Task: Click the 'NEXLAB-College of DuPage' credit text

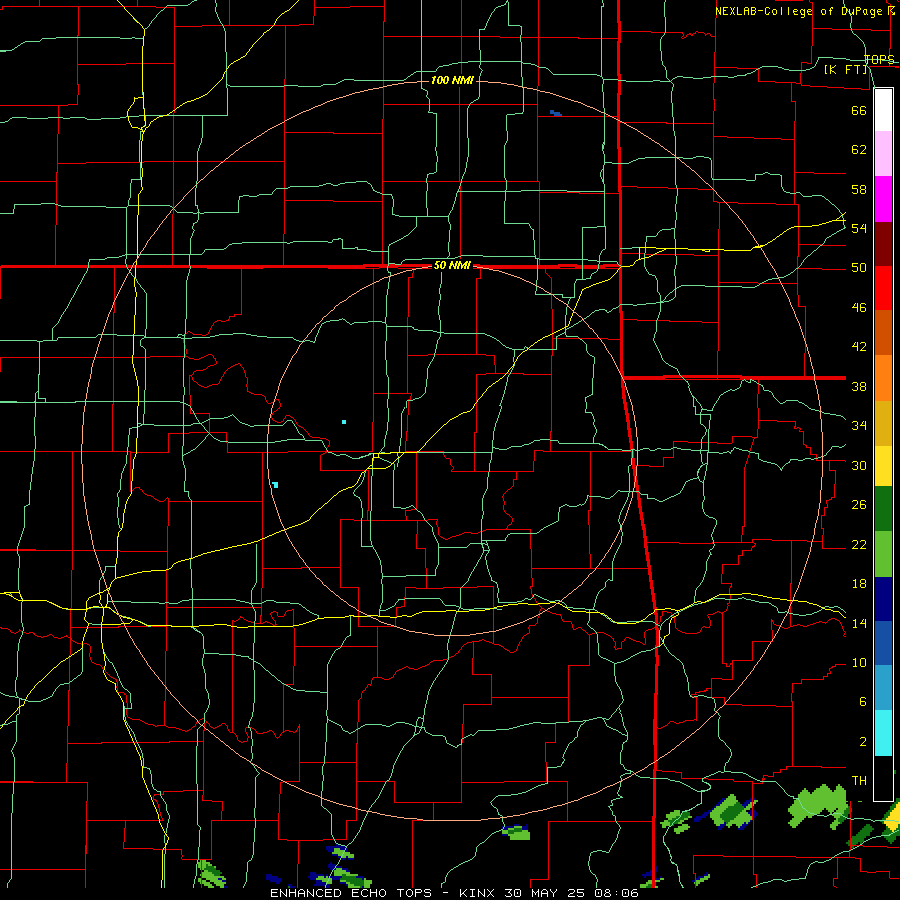Action: coord(801,11)
